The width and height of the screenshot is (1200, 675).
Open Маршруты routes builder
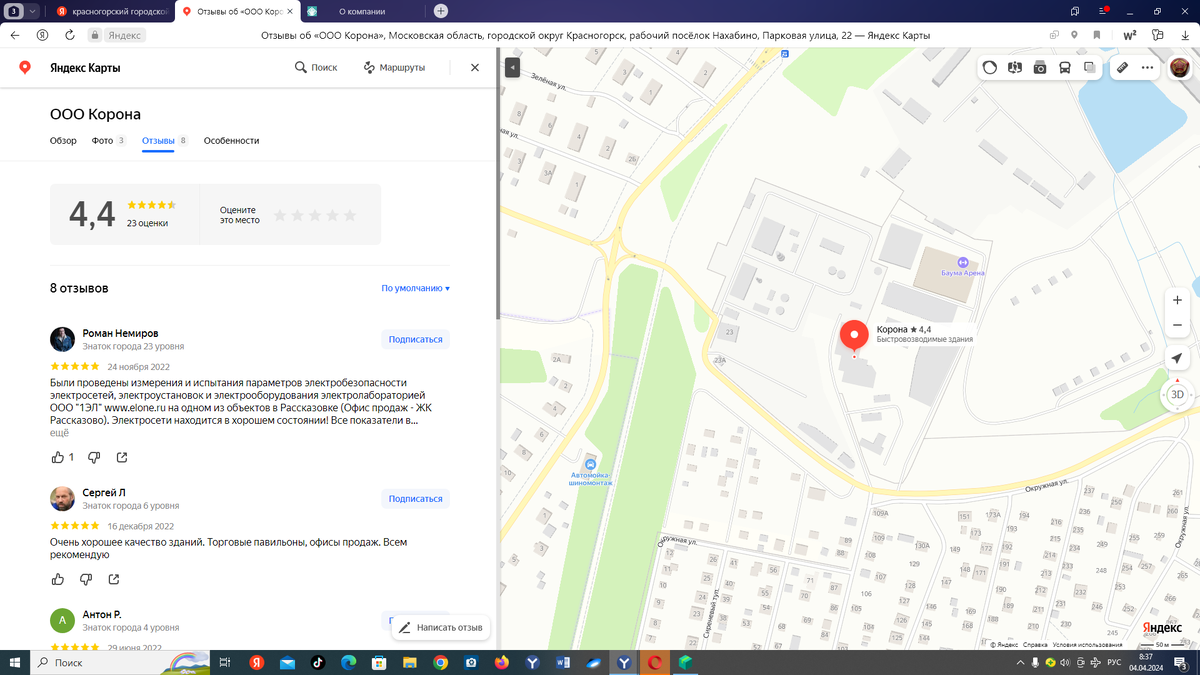[394, 67]
